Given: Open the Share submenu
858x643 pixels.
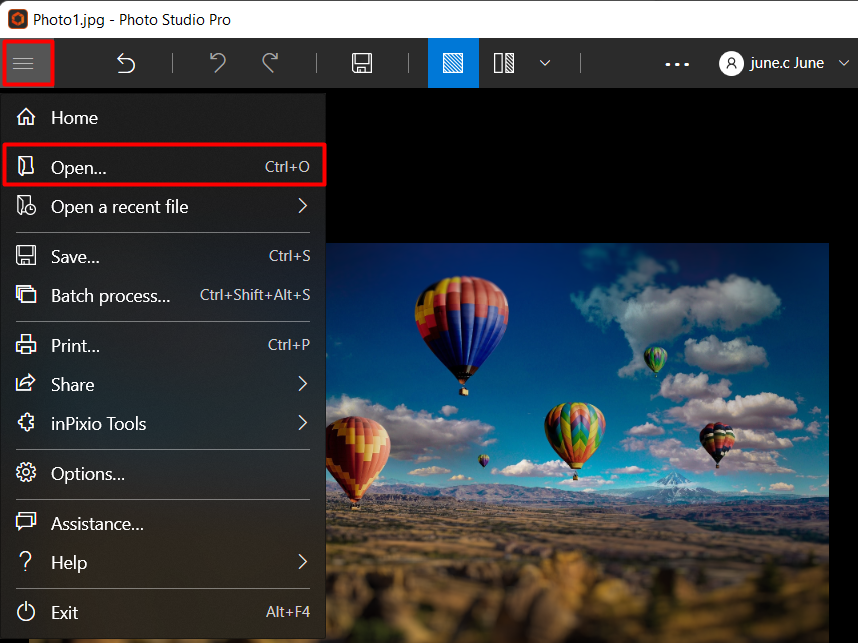Looking at the screenshot, I should 164,385.
